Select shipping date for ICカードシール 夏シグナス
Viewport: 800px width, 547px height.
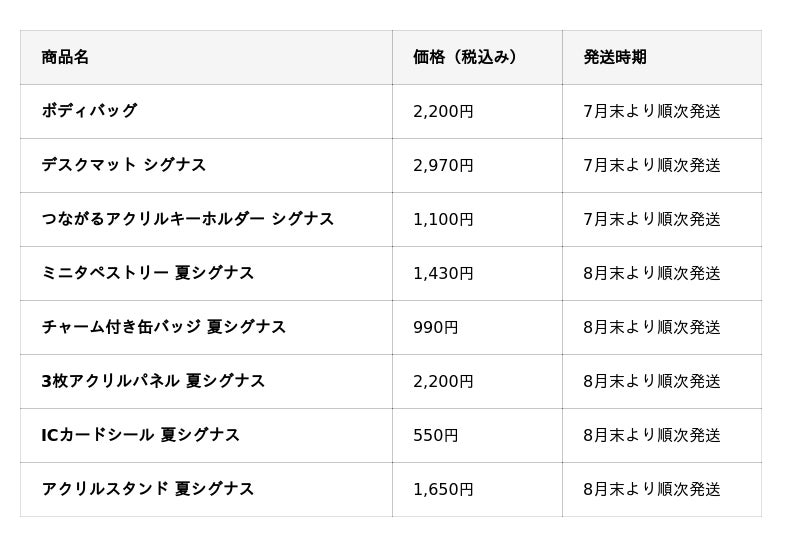pyautogui.click(x=652, y=435)
